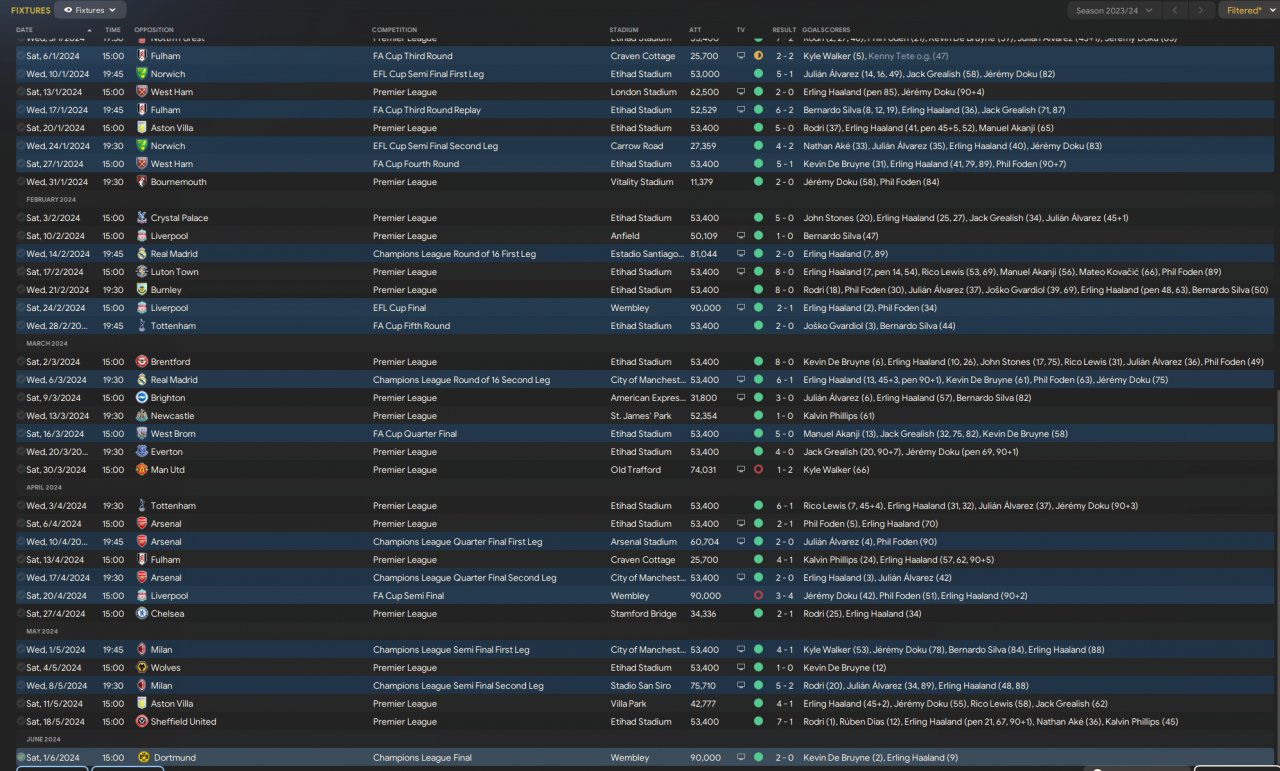Sort by the Time column header

113,30
